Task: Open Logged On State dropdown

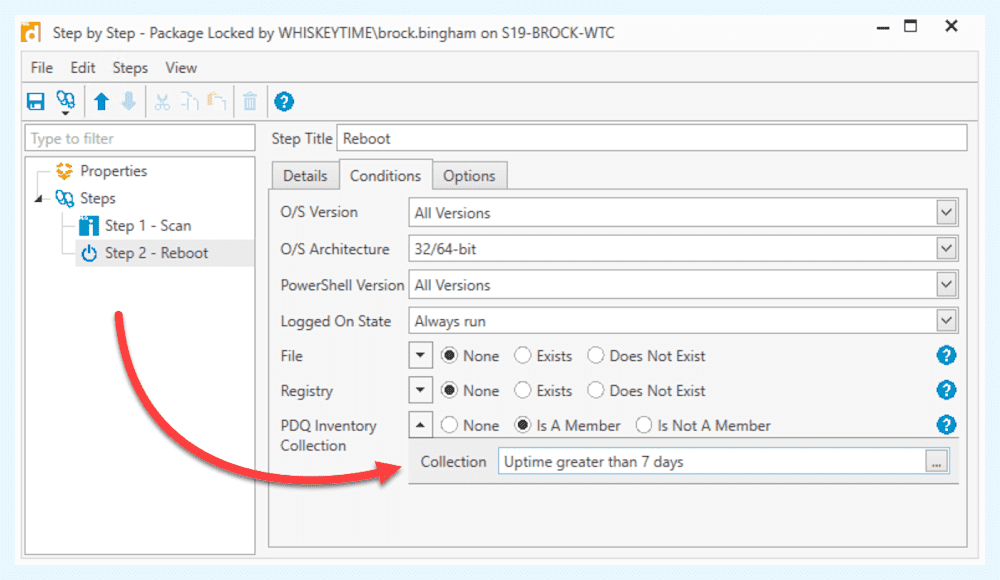Action: [x=946, y=320]
